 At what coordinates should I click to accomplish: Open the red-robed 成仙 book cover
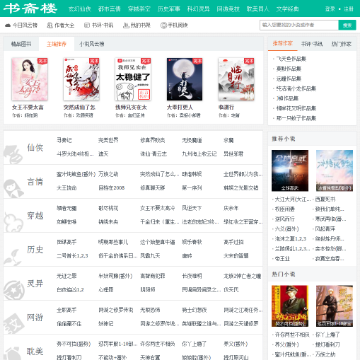click(x=81, y=79)
